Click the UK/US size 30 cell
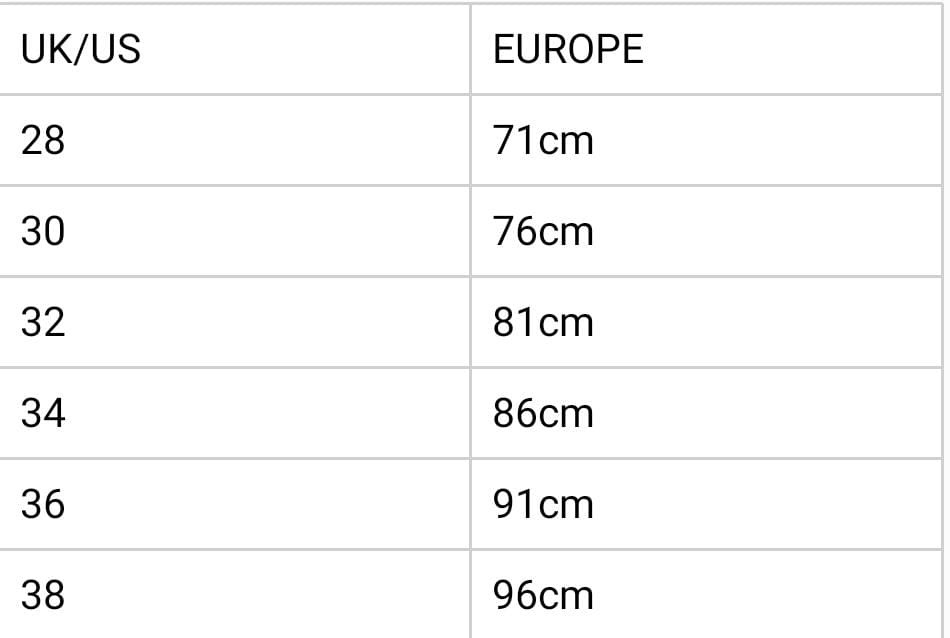Image resolution: width=950 pixels, height=638 pixels. tap(43, 231)
